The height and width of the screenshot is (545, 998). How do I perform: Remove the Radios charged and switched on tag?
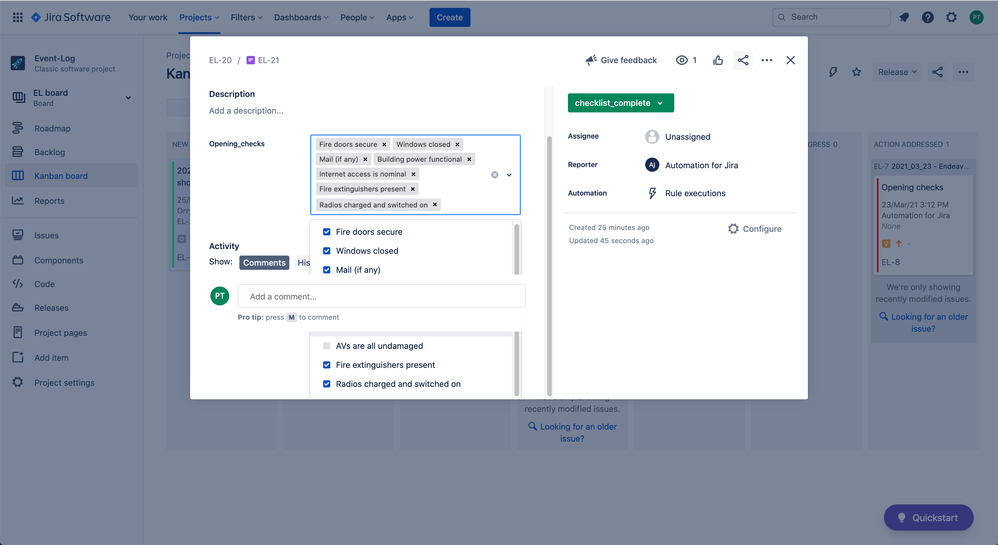435,204
